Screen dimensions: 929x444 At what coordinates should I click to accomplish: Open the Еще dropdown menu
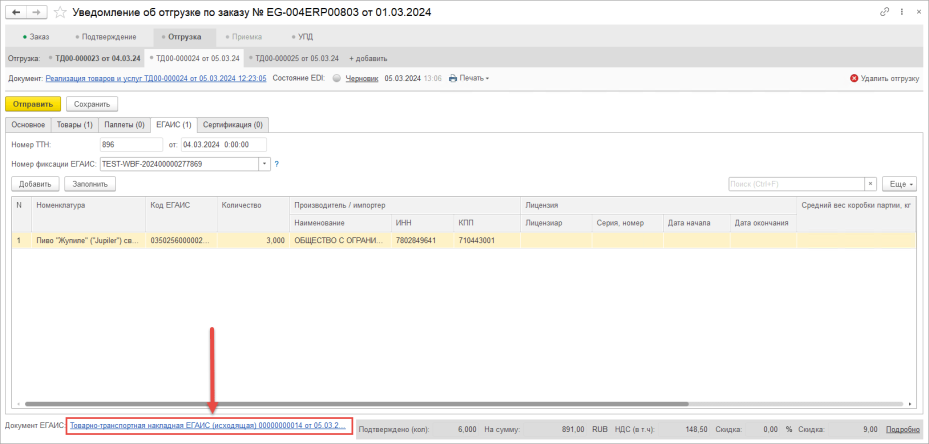tap(899, 184)
